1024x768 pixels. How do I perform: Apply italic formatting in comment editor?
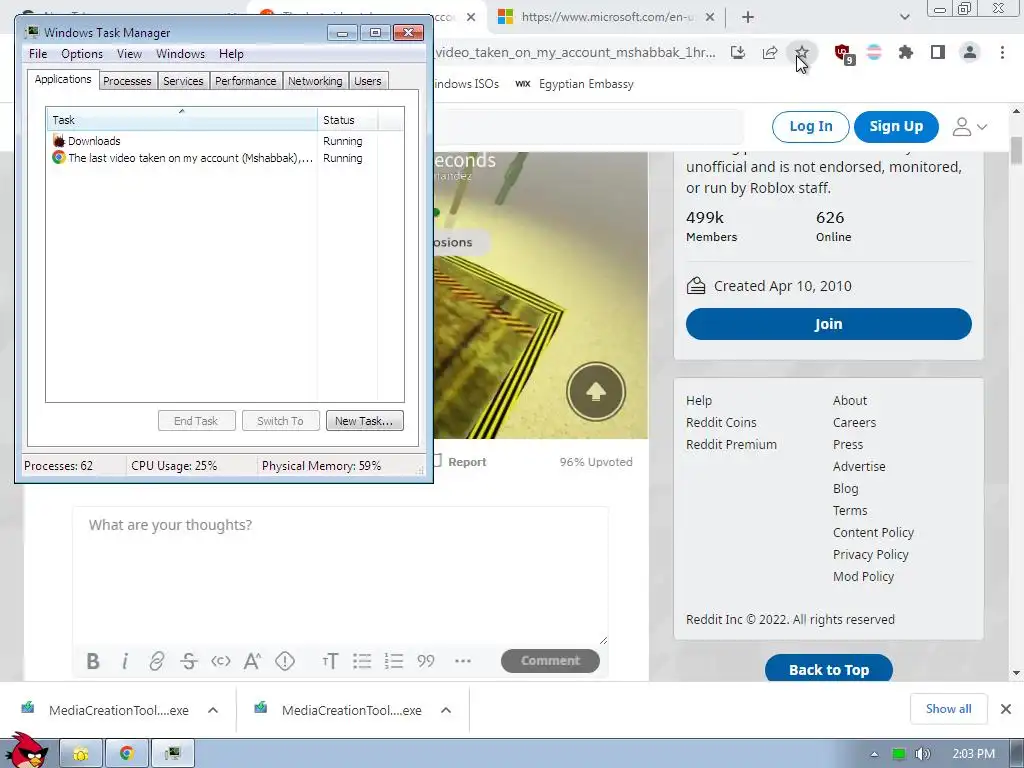[x=125, y=661]
